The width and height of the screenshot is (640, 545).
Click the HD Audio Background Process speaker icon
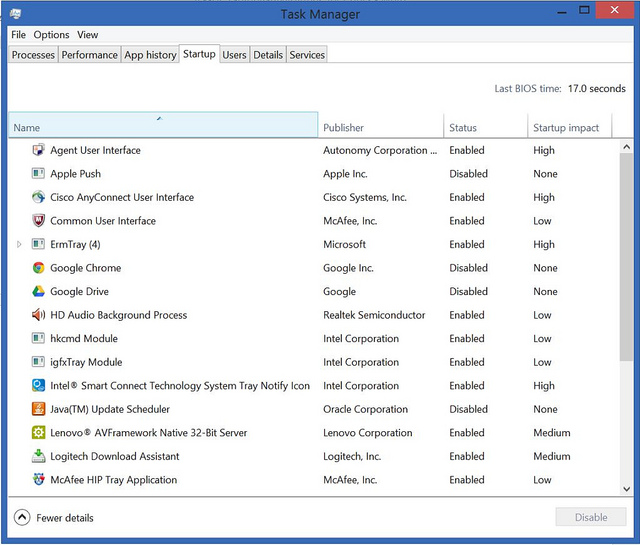point(38,315)
